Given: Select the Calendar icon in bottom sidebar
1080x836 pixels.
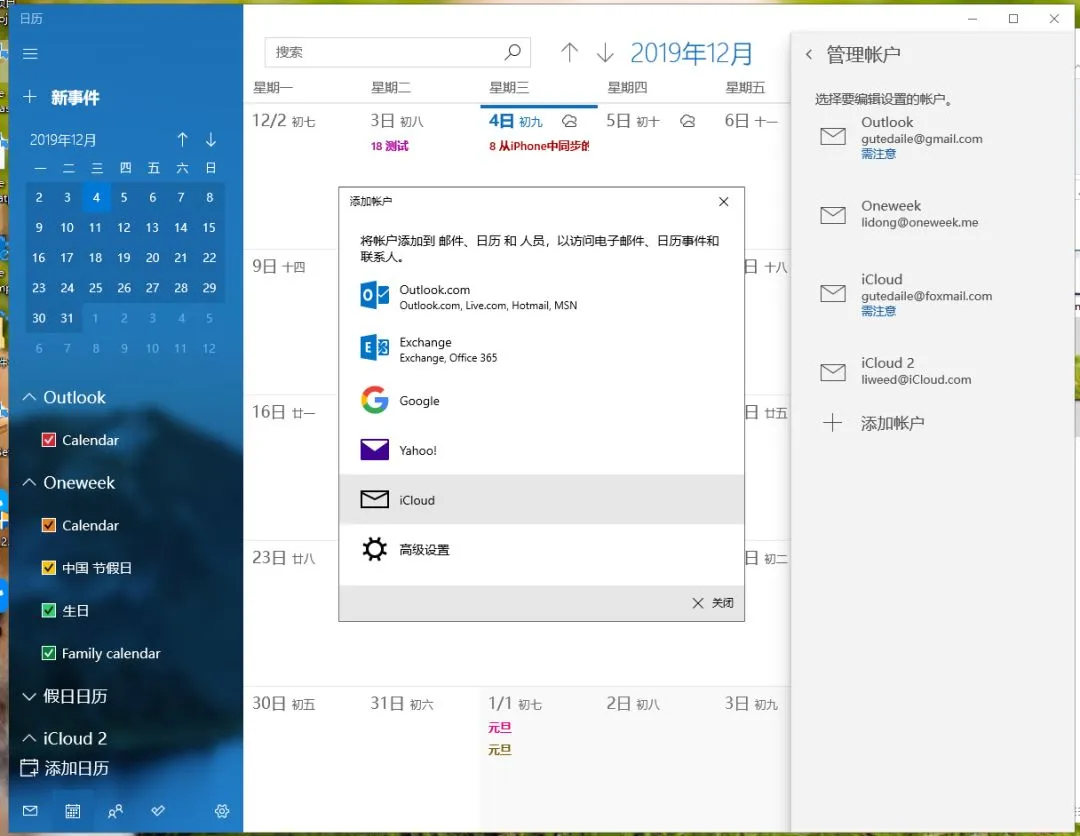Looking at the screenshot, I should pyautogui.click(x=71, y=810).
